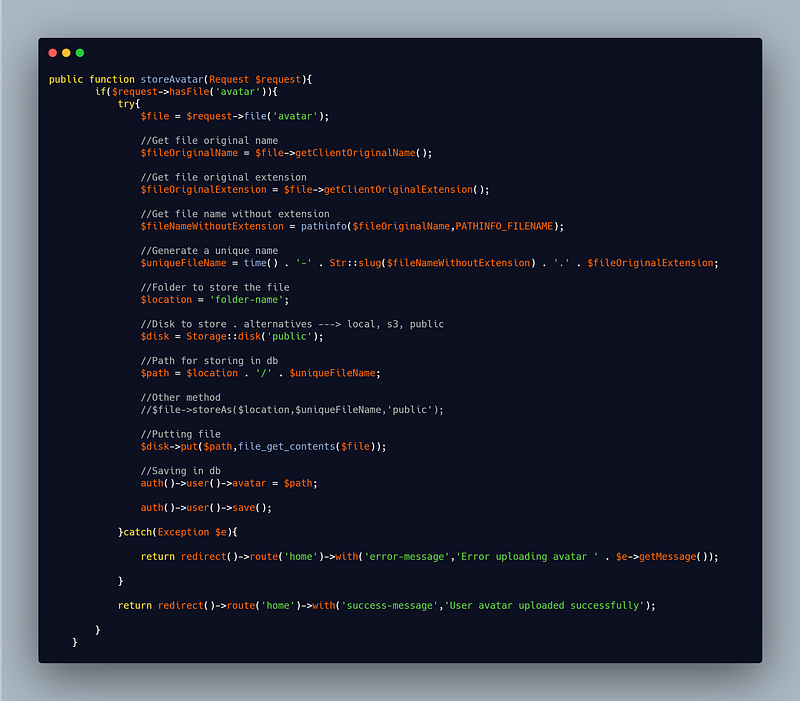Click the red close window dot
This screenshot has height=701, width=800.
coord(53,53)
